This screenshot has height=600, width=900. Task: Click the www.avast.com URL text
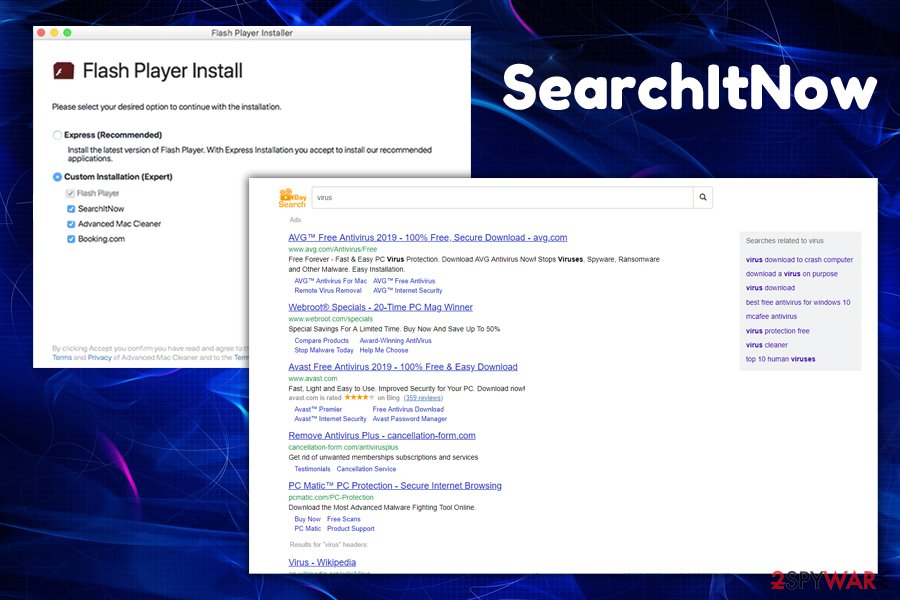313,379
